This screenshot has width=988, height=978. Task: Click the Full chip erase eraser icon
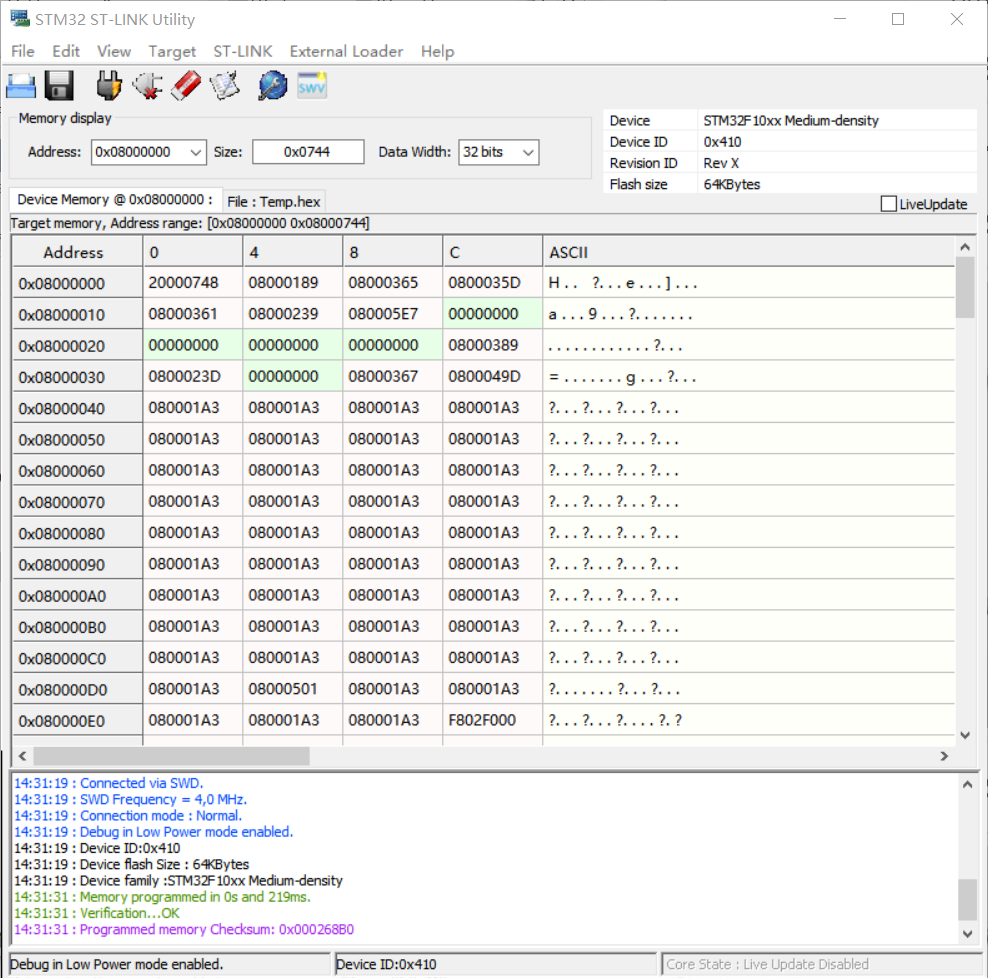click(187, 86)
